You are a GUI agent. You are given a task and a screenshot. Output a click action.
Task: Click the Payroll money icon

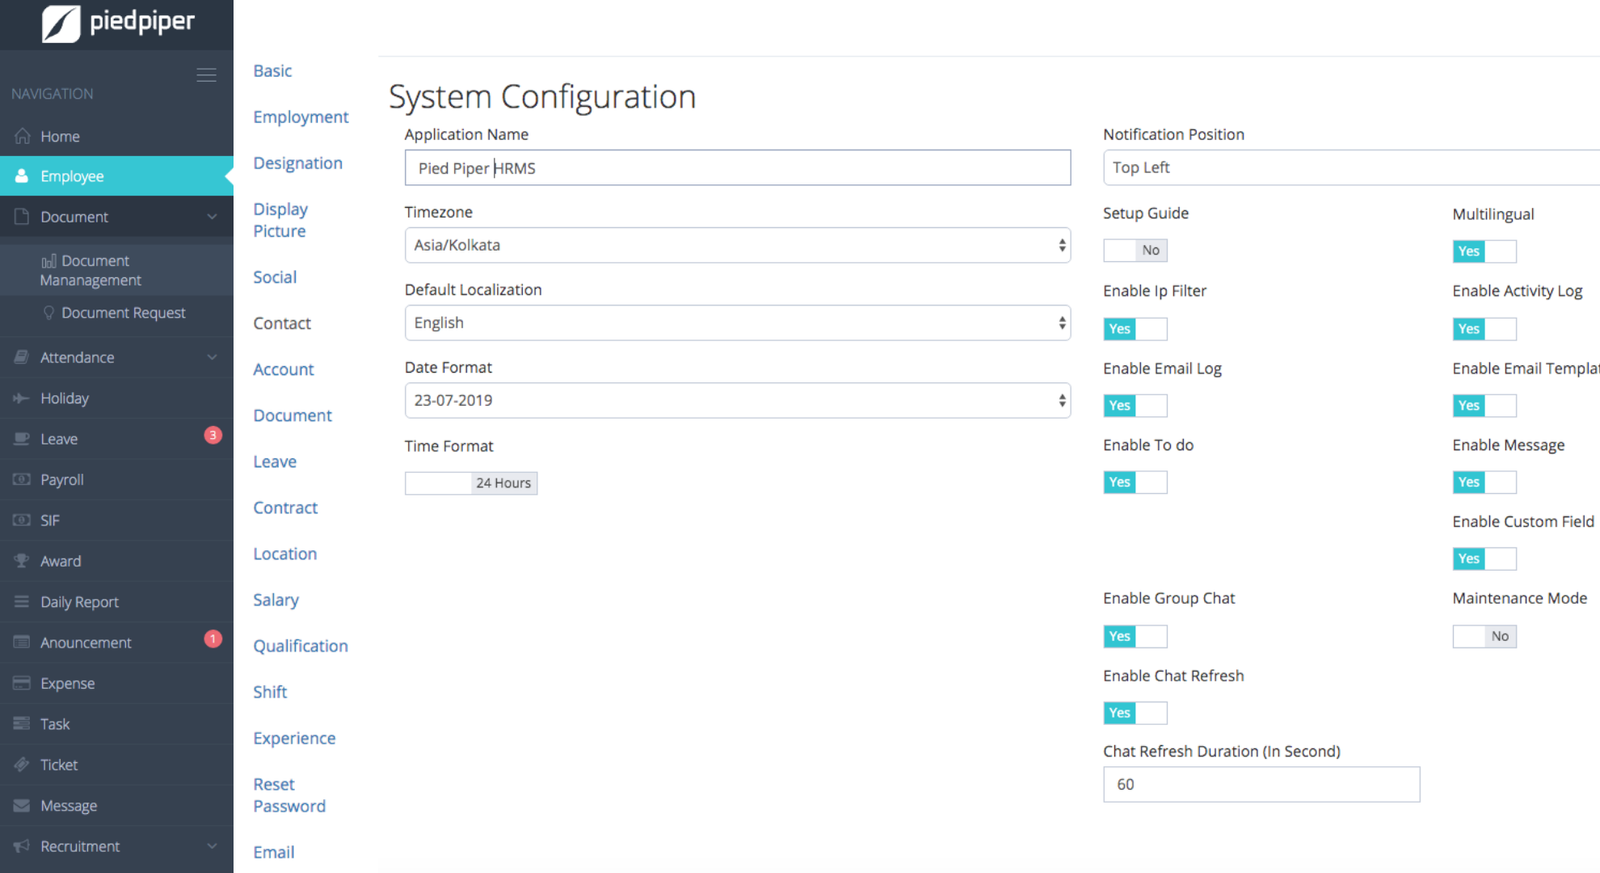pyautogui.click(x=21, y=480)
